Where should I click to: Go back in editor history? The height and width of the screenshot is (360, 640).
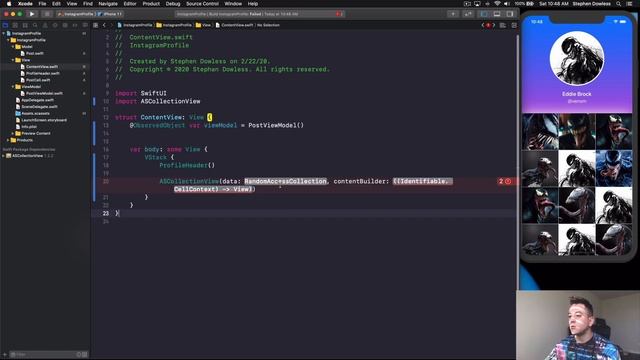(x=104, y=25)
